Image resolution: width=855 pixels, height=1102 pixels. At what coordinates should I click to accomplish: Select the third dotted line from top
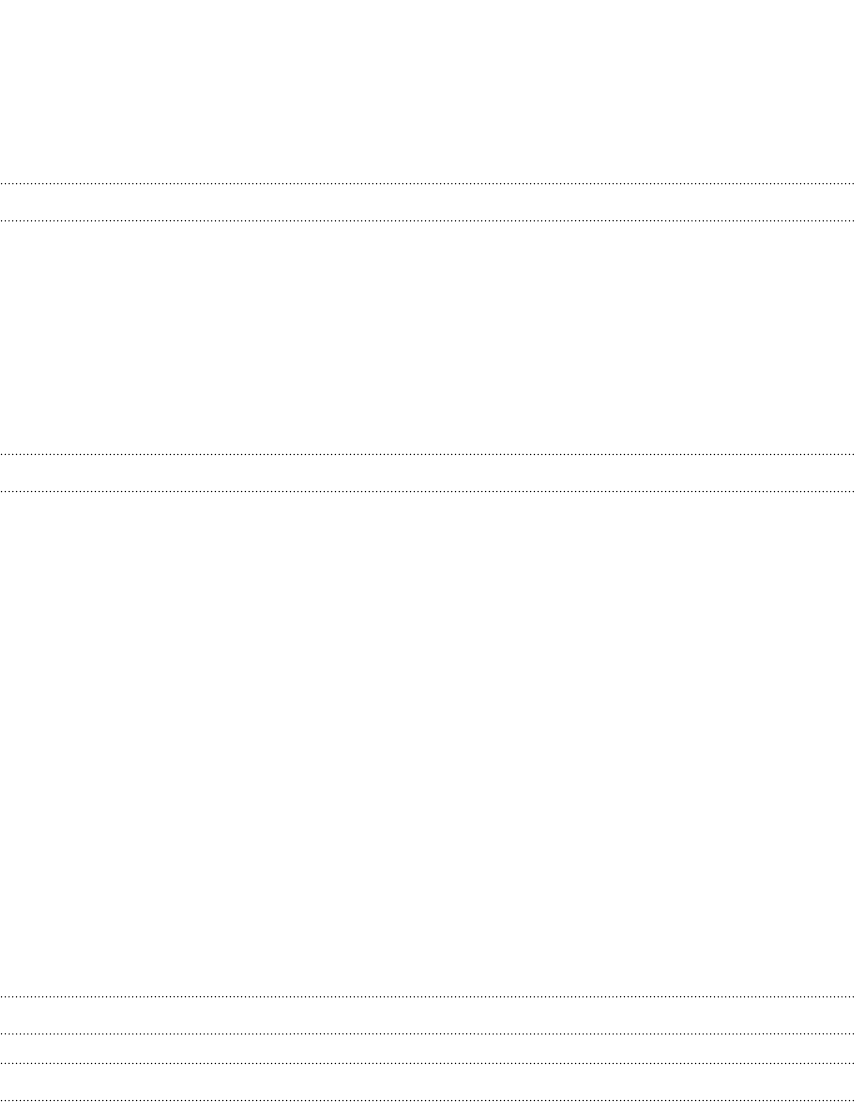(427, 454)
